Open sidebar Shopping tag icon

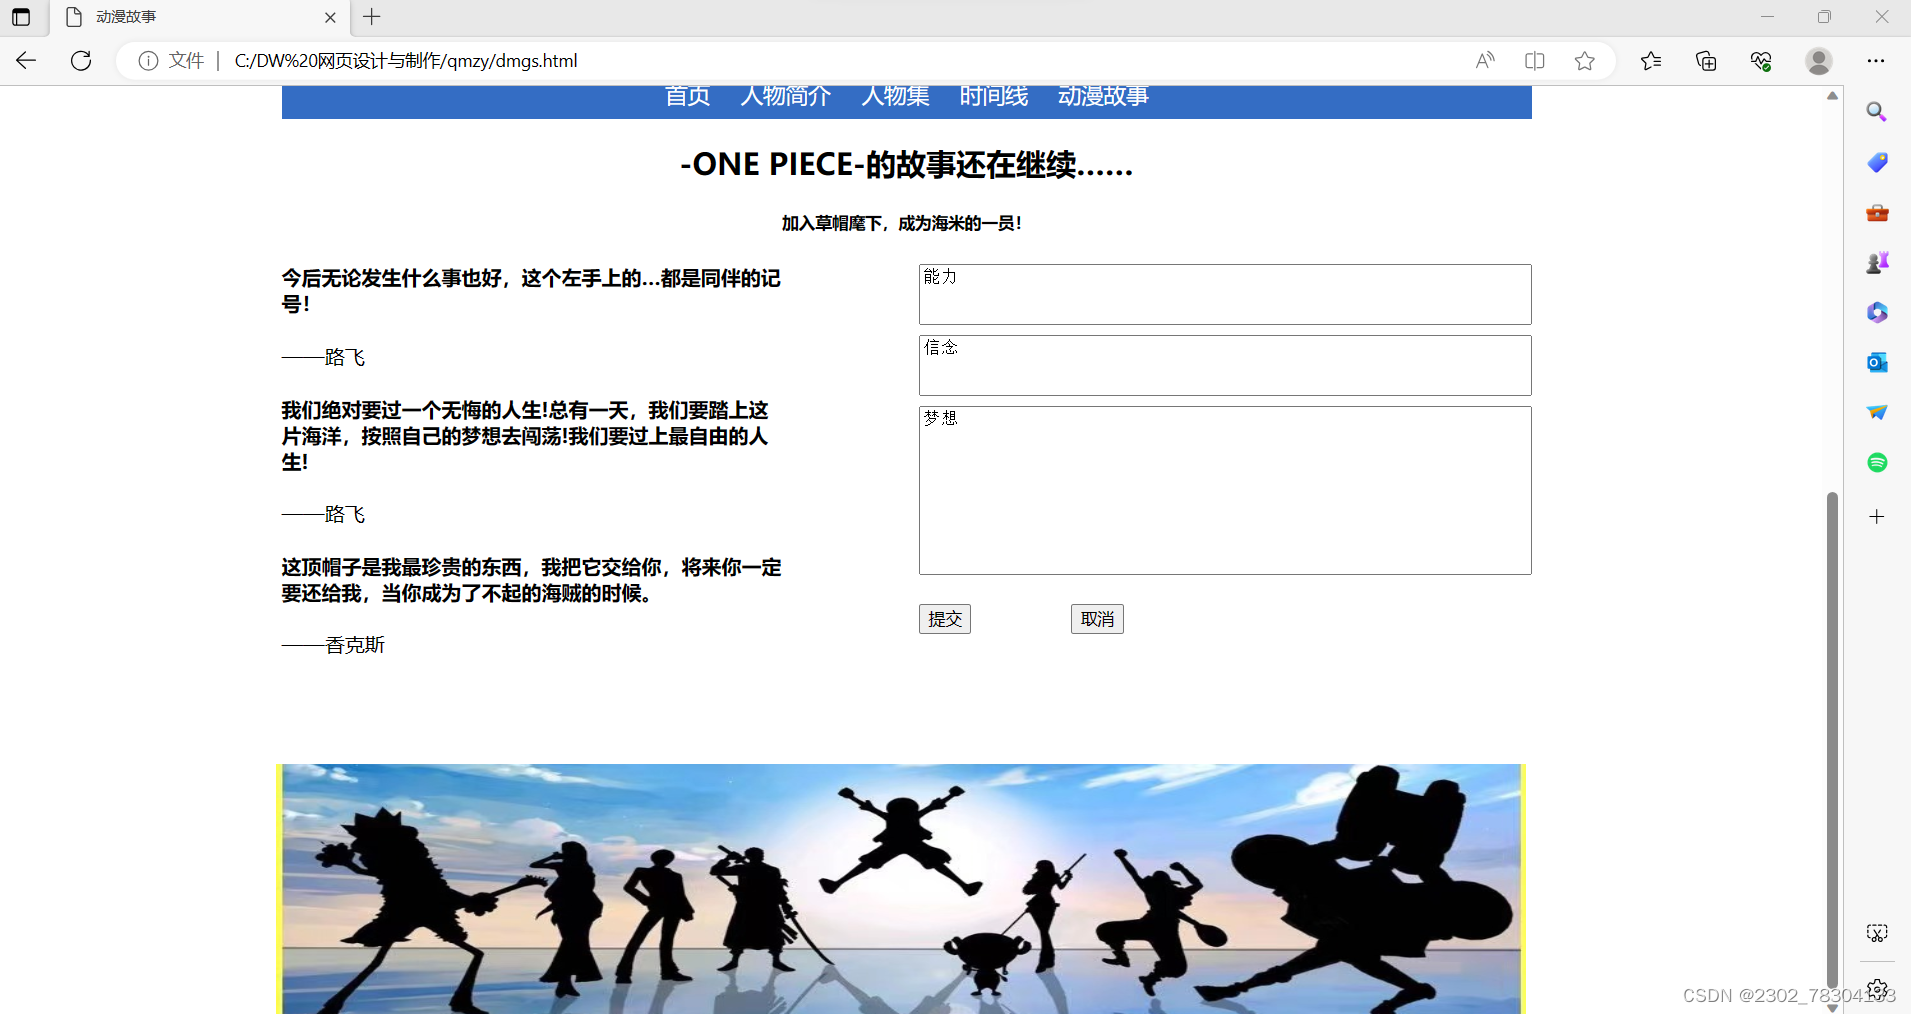(1877, 162)
